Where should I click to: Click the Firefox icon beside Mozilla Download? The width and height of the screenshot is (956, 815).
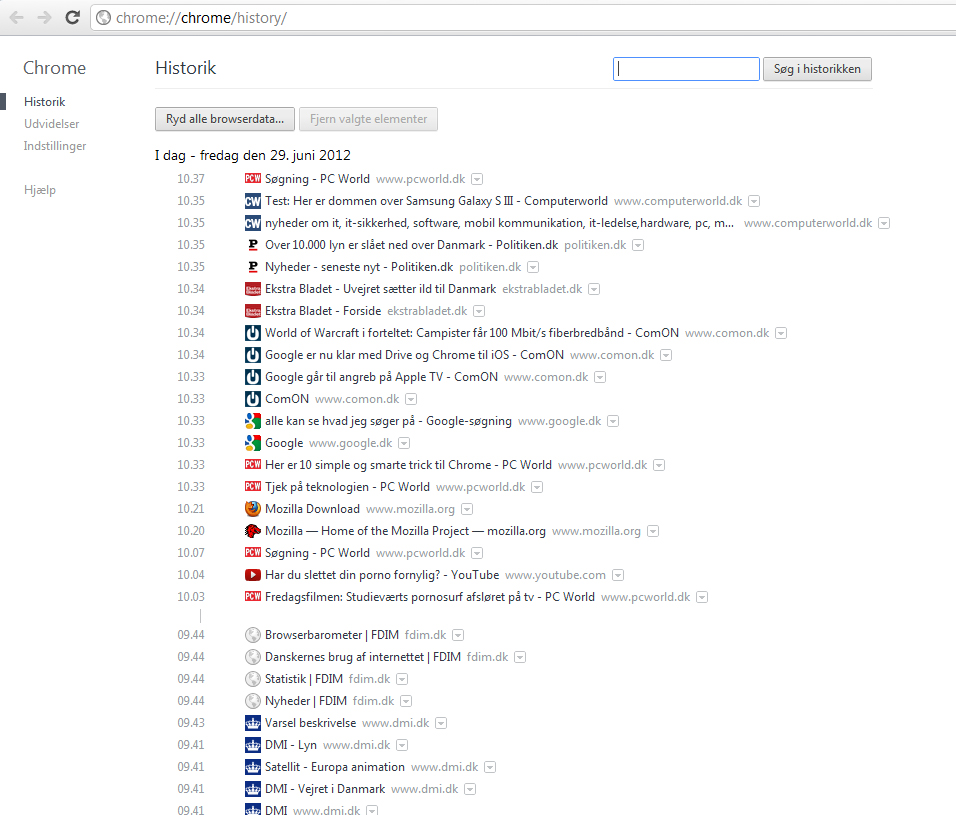(x=252, y=509)
